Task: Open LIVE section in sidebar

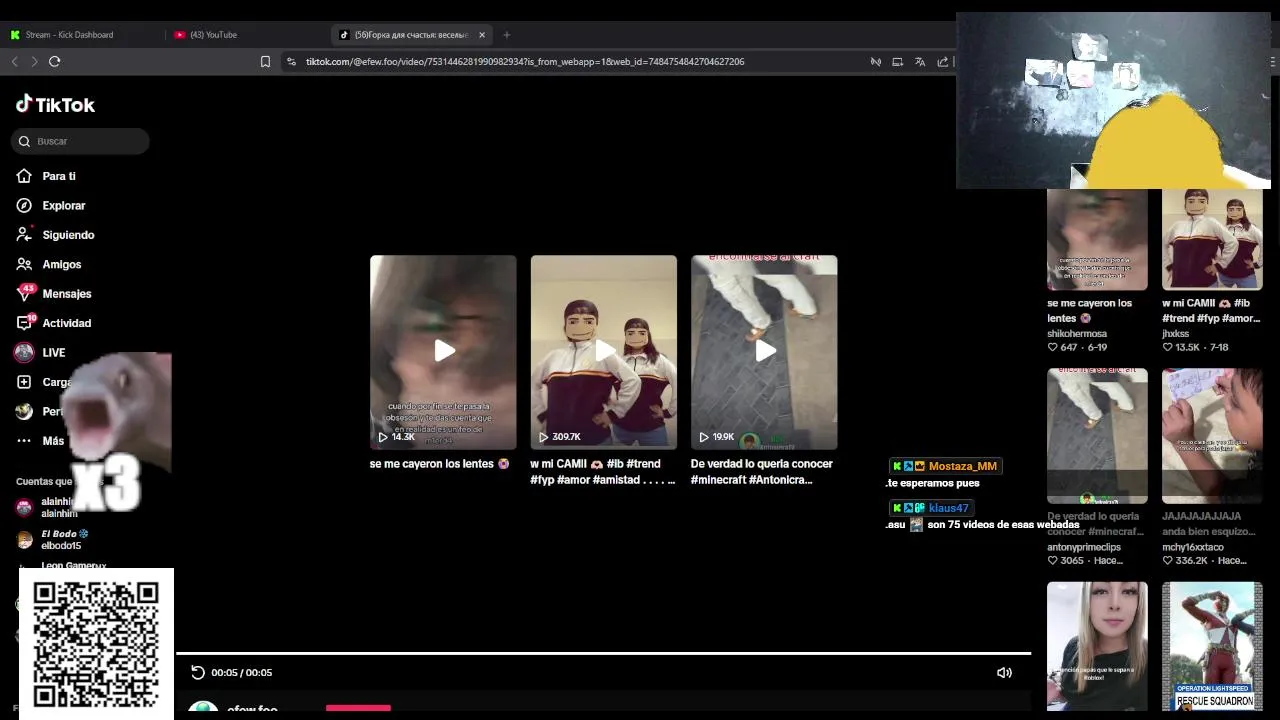Action: (53, 353)
